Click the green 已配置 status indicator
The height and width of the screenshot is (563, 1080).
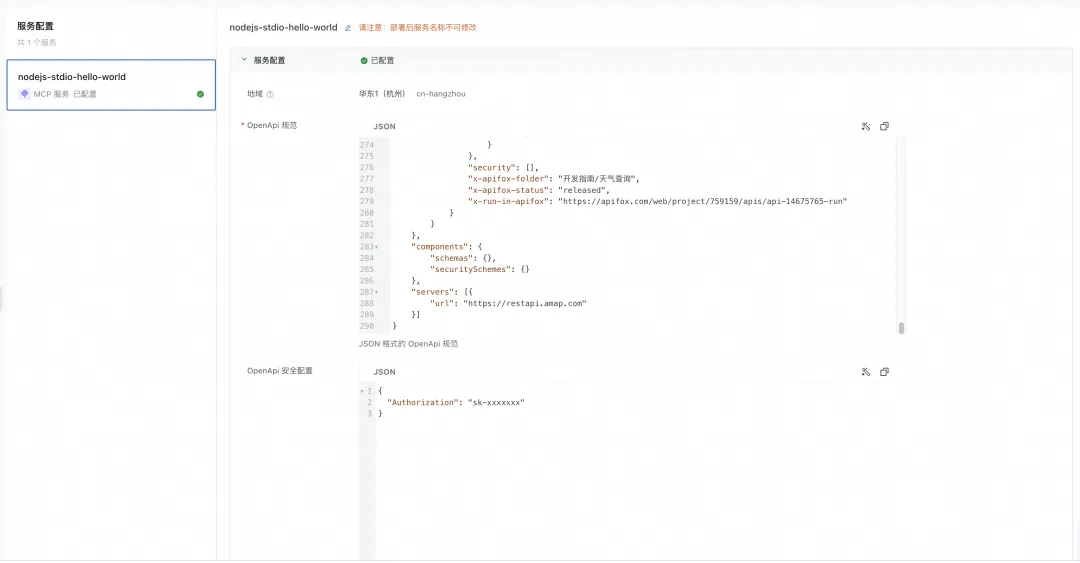coord(364,61)
